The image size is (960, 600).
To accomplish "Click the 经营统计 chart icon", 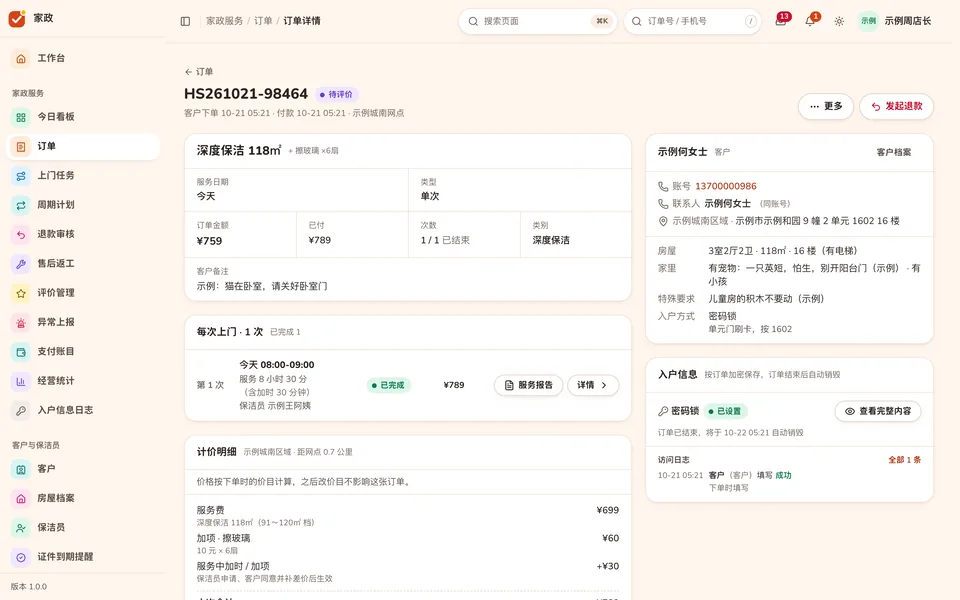I will [x=21, y=381].
